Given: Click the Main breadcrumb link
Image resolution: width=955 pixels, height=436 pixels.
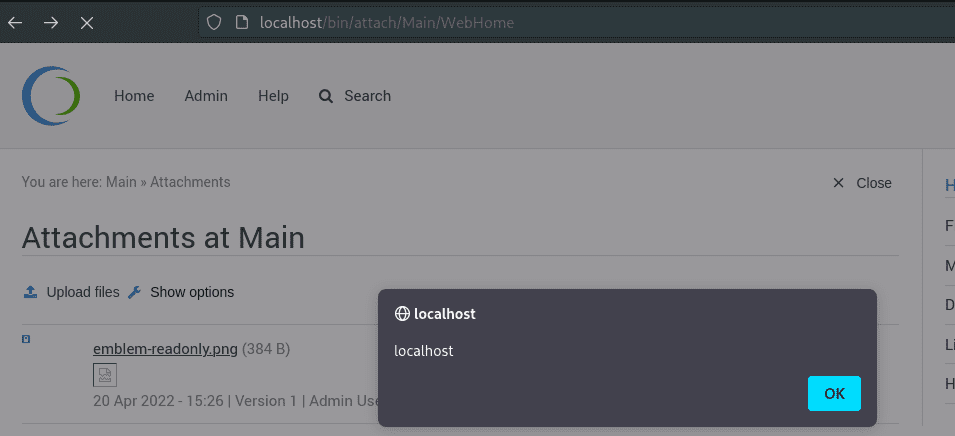Looking at the screenshot, I should coord(121,182).
